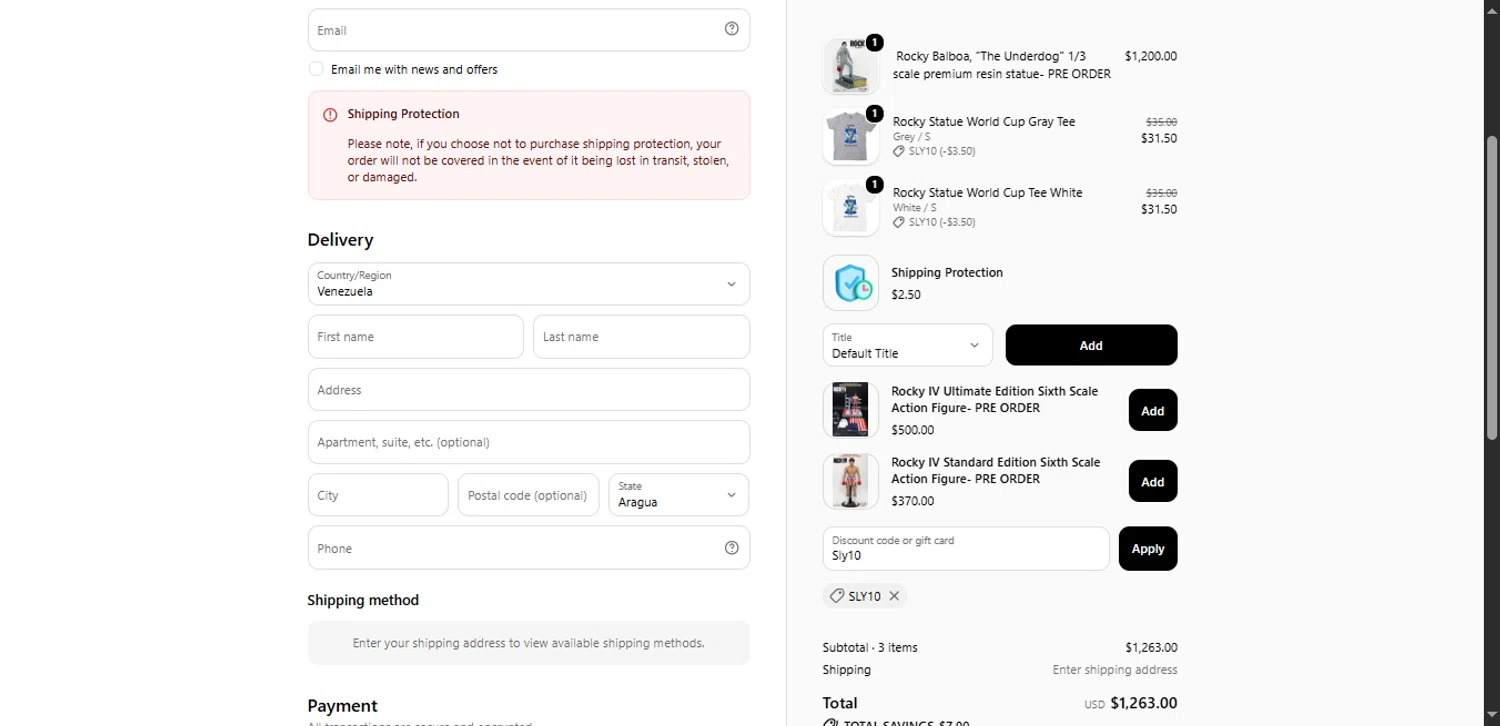Click the Rocky IV Standard Edition $370.00 price

click(x=913, y=501)
